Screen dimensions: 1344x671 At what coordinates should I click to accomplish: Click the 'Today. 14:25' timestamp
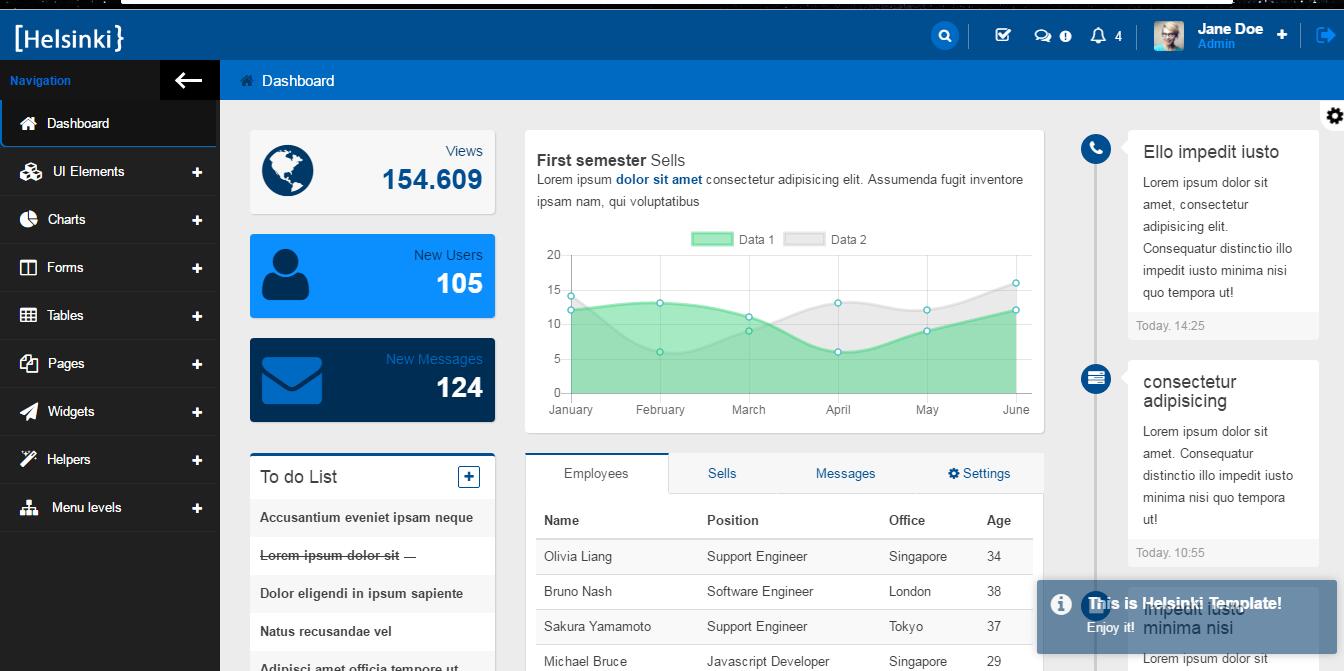pyautogui.click(x=1170, y=326)
